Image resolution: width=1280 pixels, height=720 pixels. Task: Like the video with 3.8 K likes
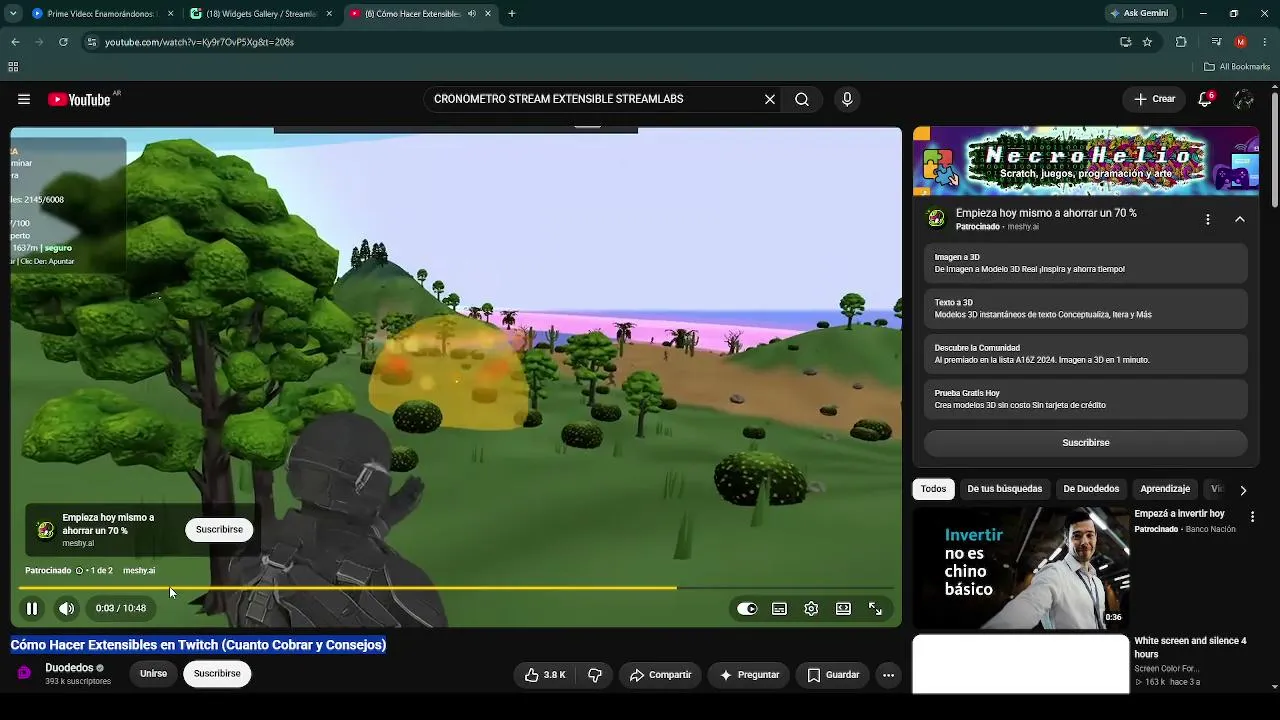tap(545, 675)
